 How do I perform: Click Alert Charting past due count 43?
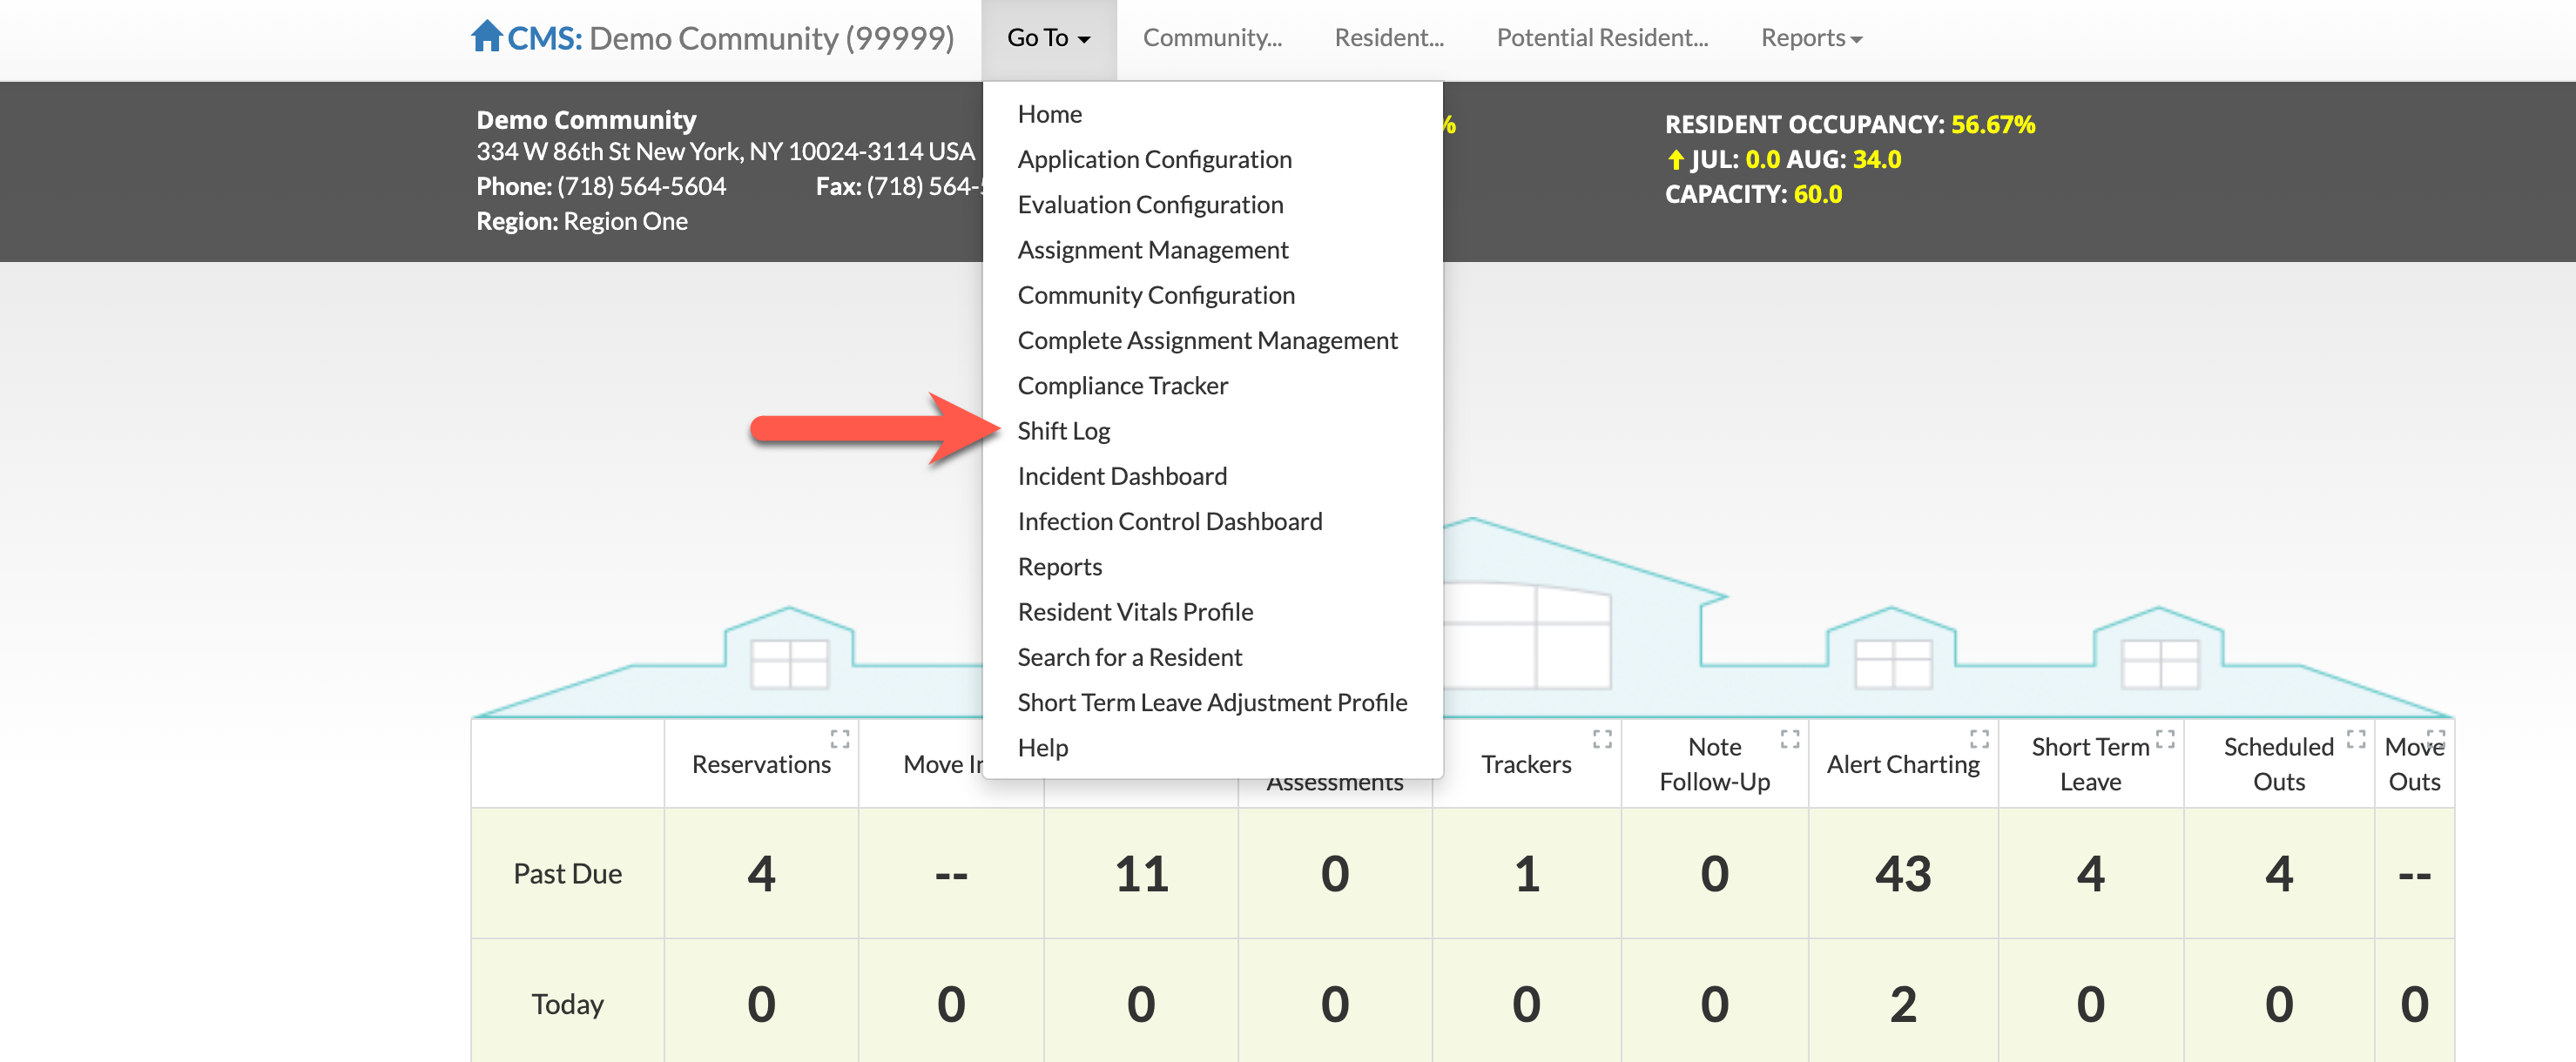(1902, 874)
